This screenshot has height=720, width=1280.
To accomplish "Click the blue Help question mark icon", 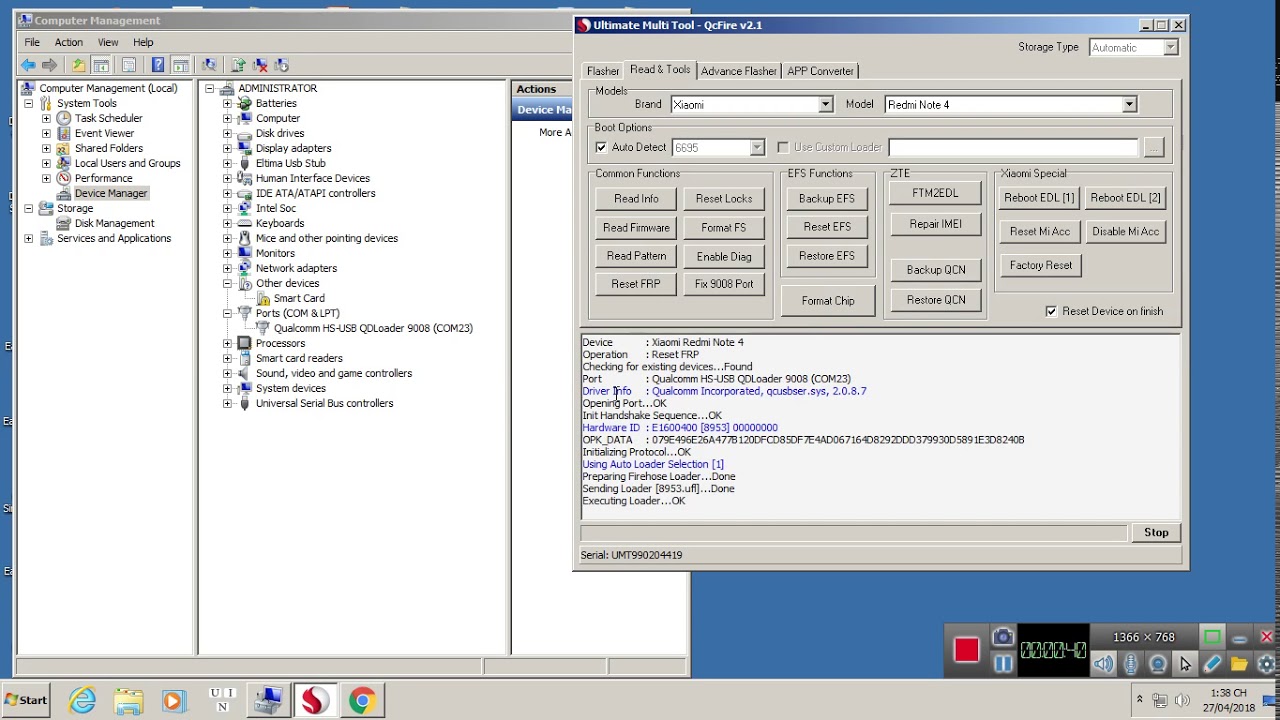I will (x=158, y=65).
